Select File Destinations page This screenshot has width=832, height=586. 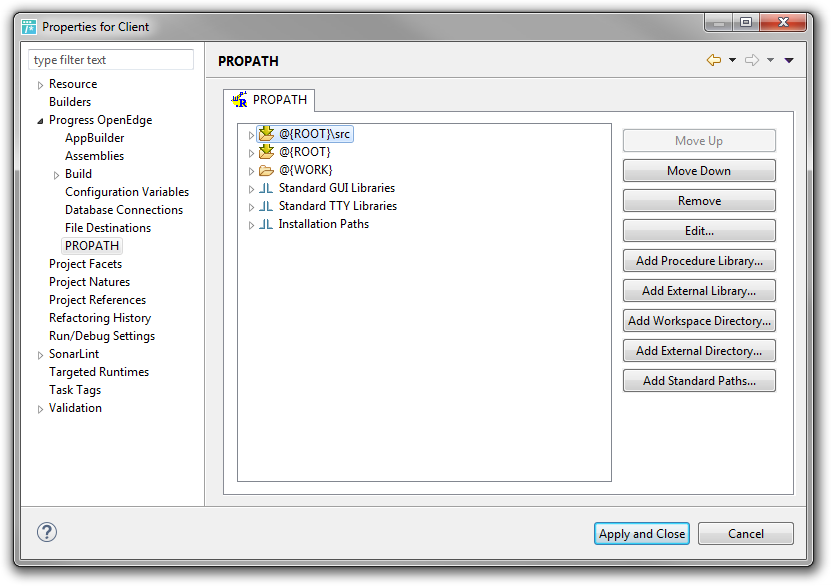click(108, 228)
